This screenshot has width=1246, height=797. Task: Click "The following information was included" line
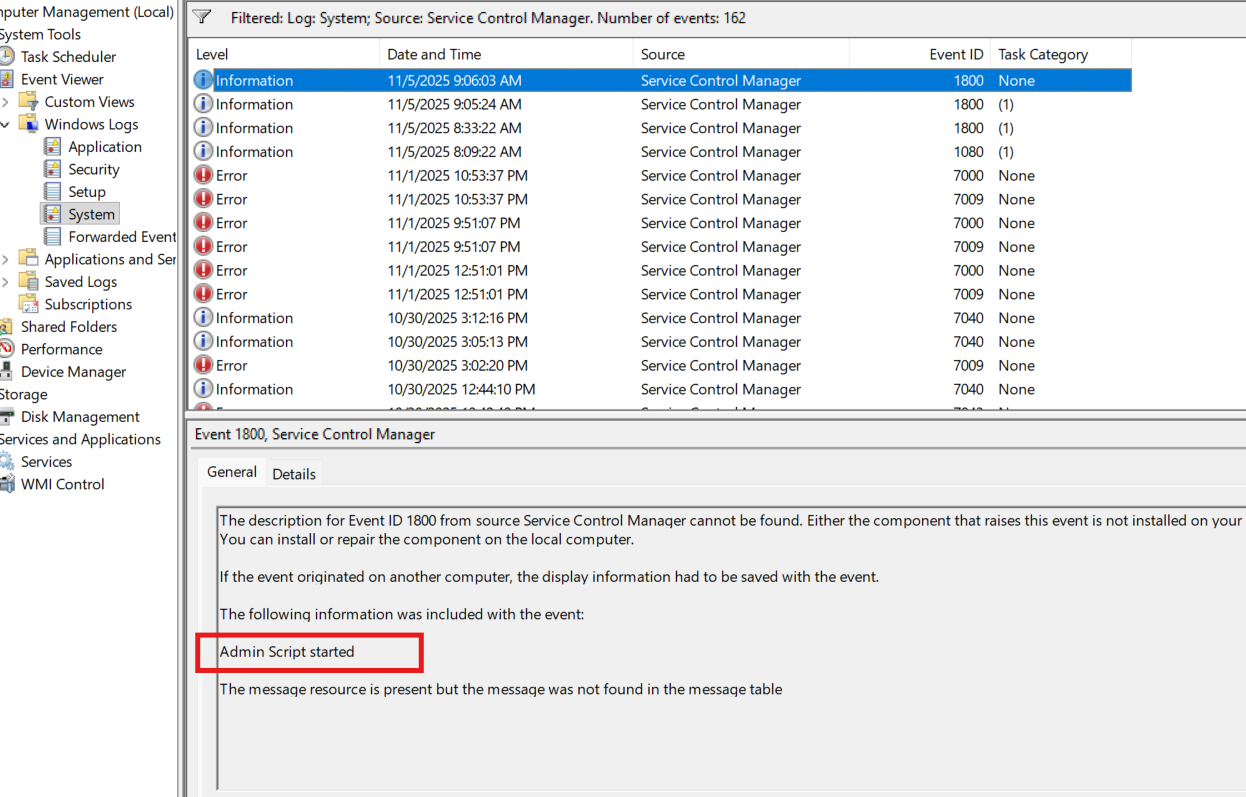tap(402, 614)
